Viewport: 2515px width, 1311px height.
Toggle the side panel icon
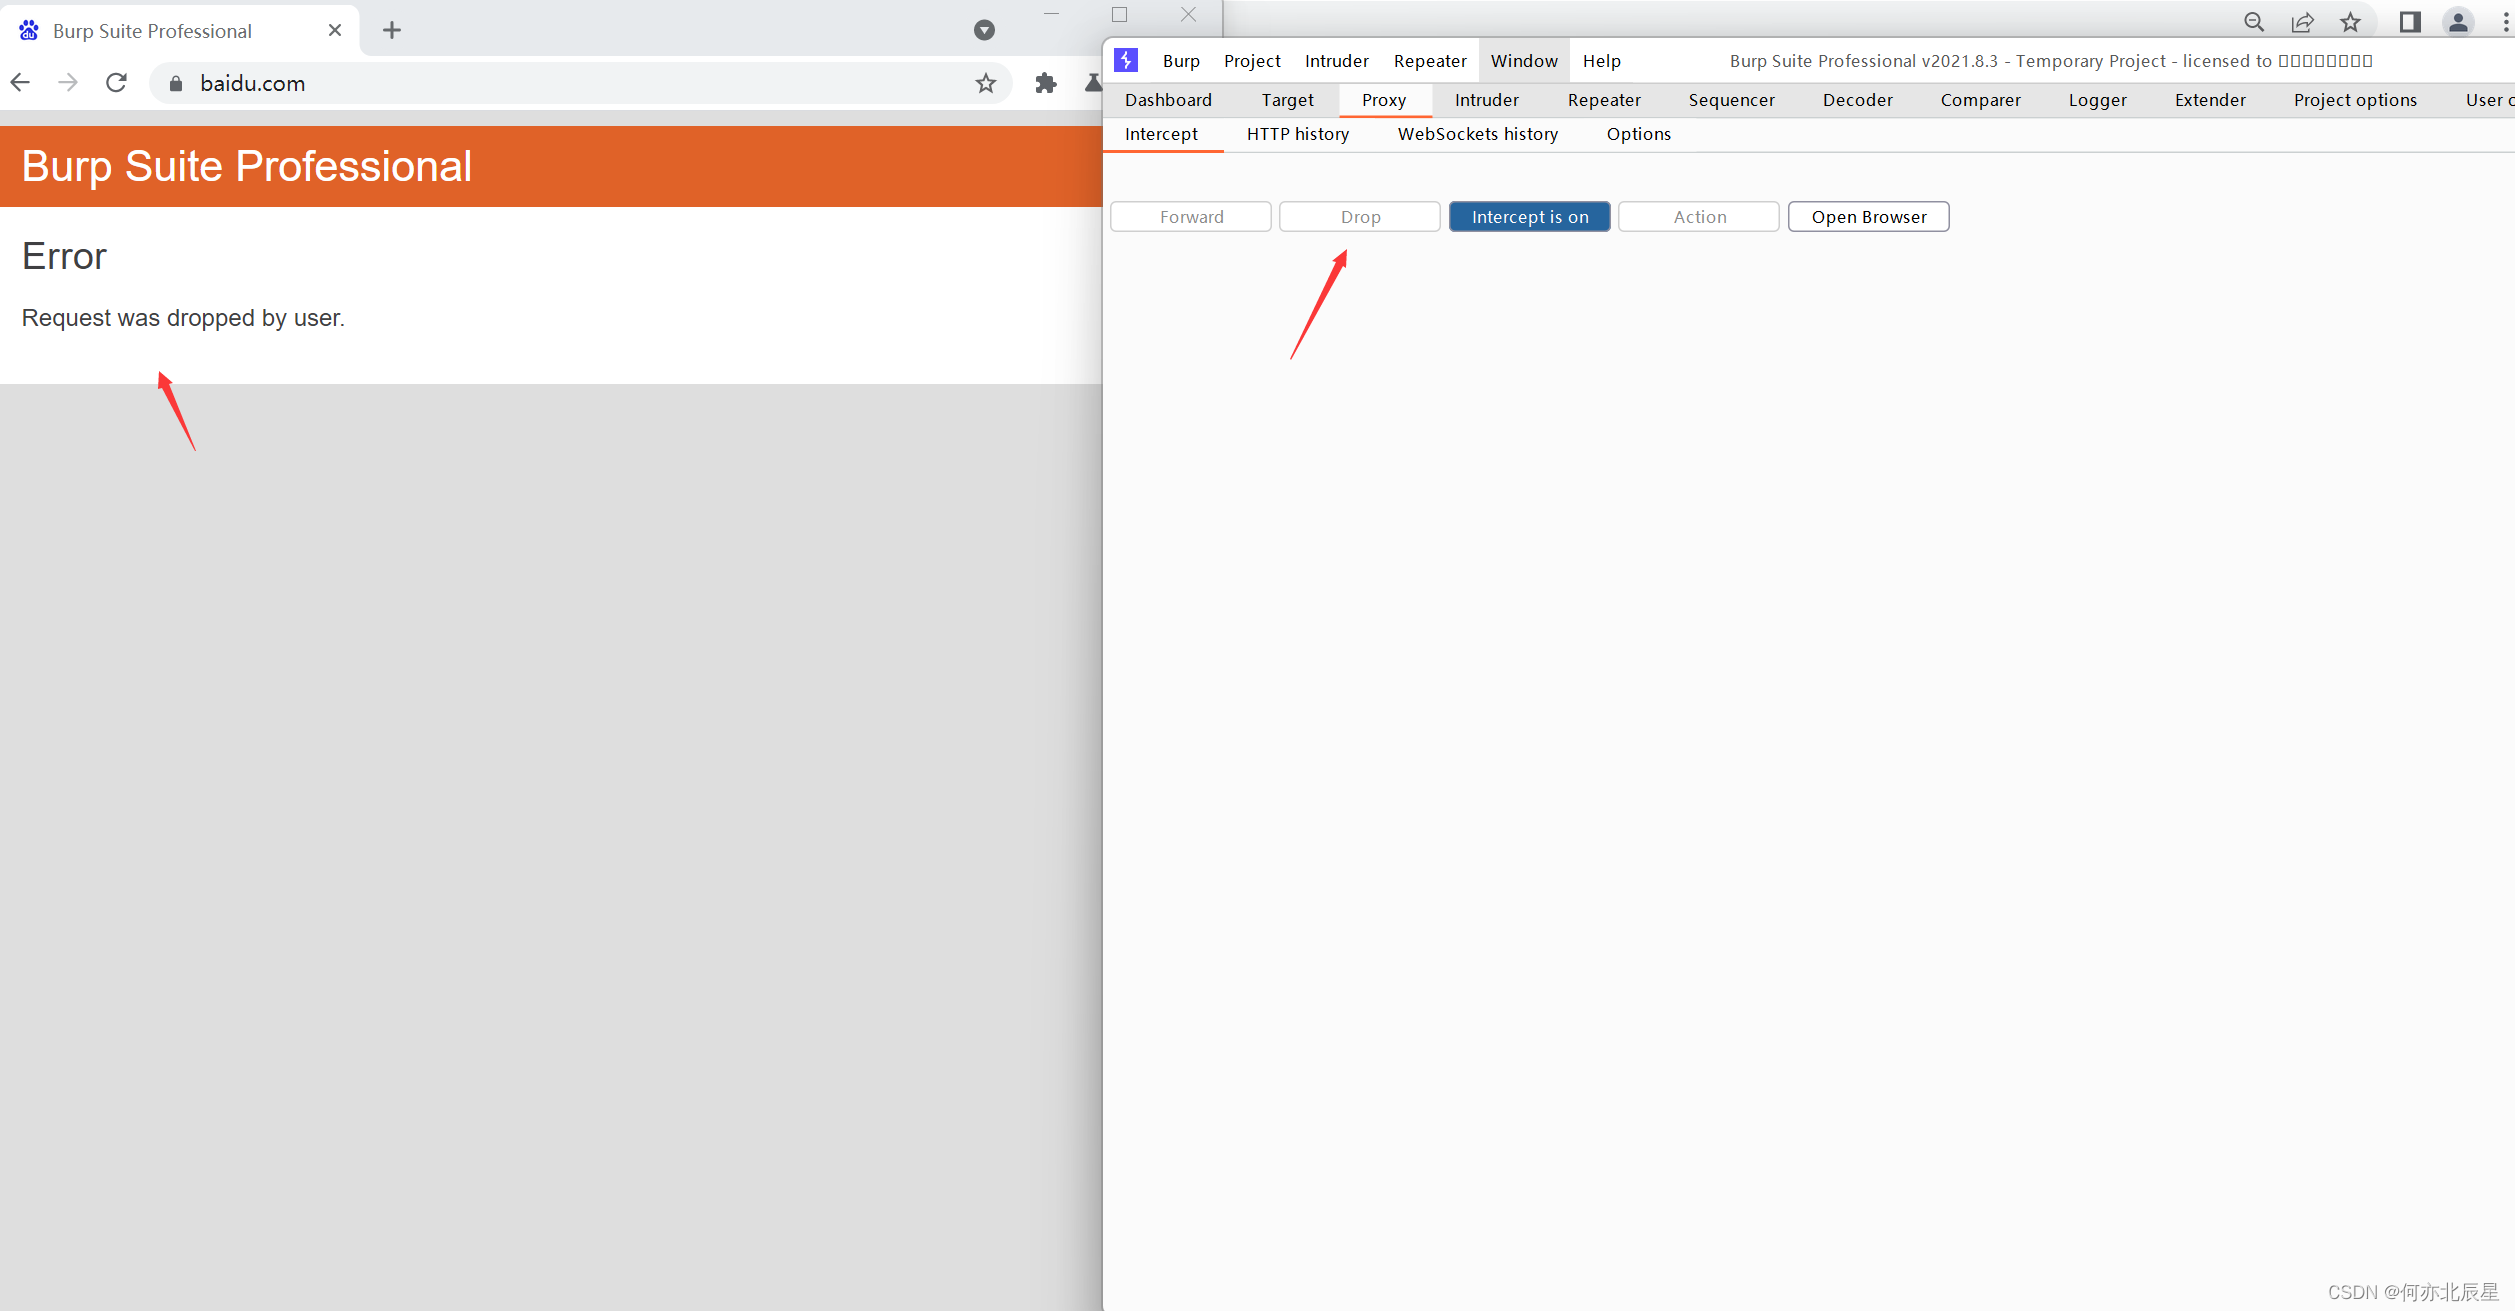click(2410, 22)
